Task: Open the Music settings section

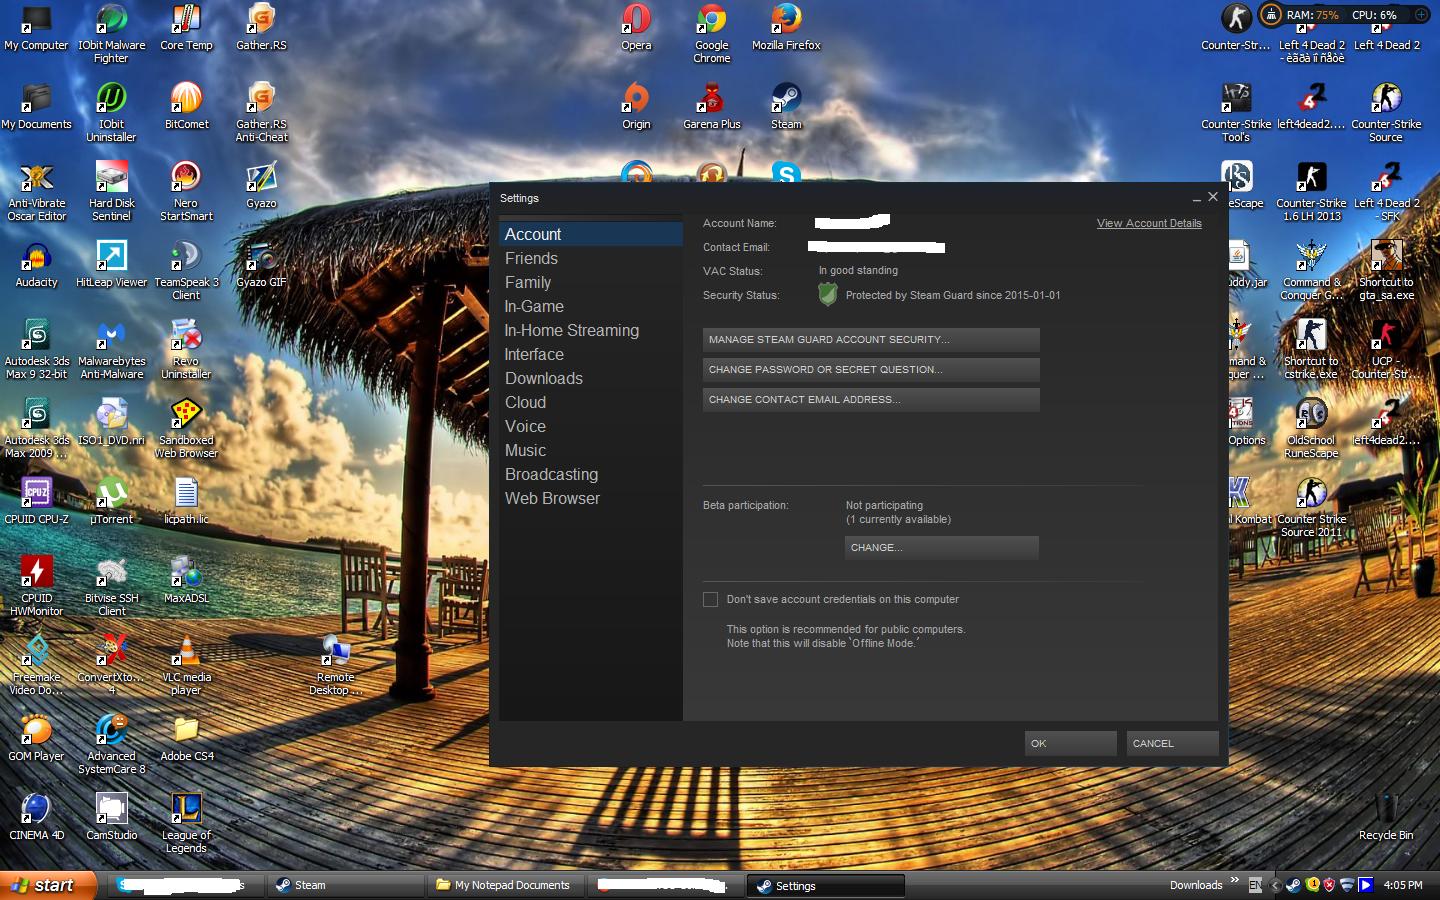Action: (591, 450)
